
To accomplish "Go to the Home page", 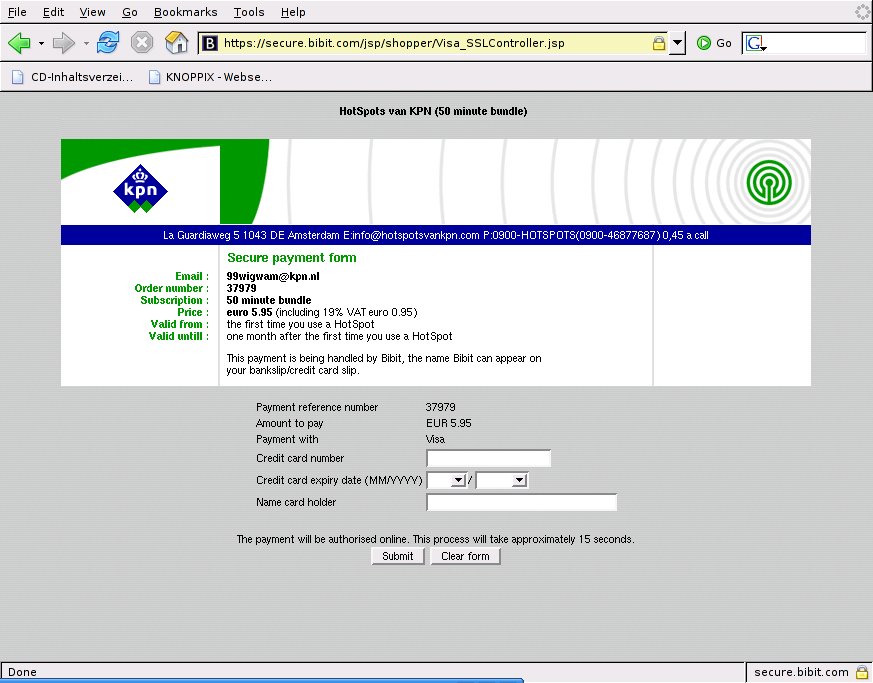I will click(176, 43).
